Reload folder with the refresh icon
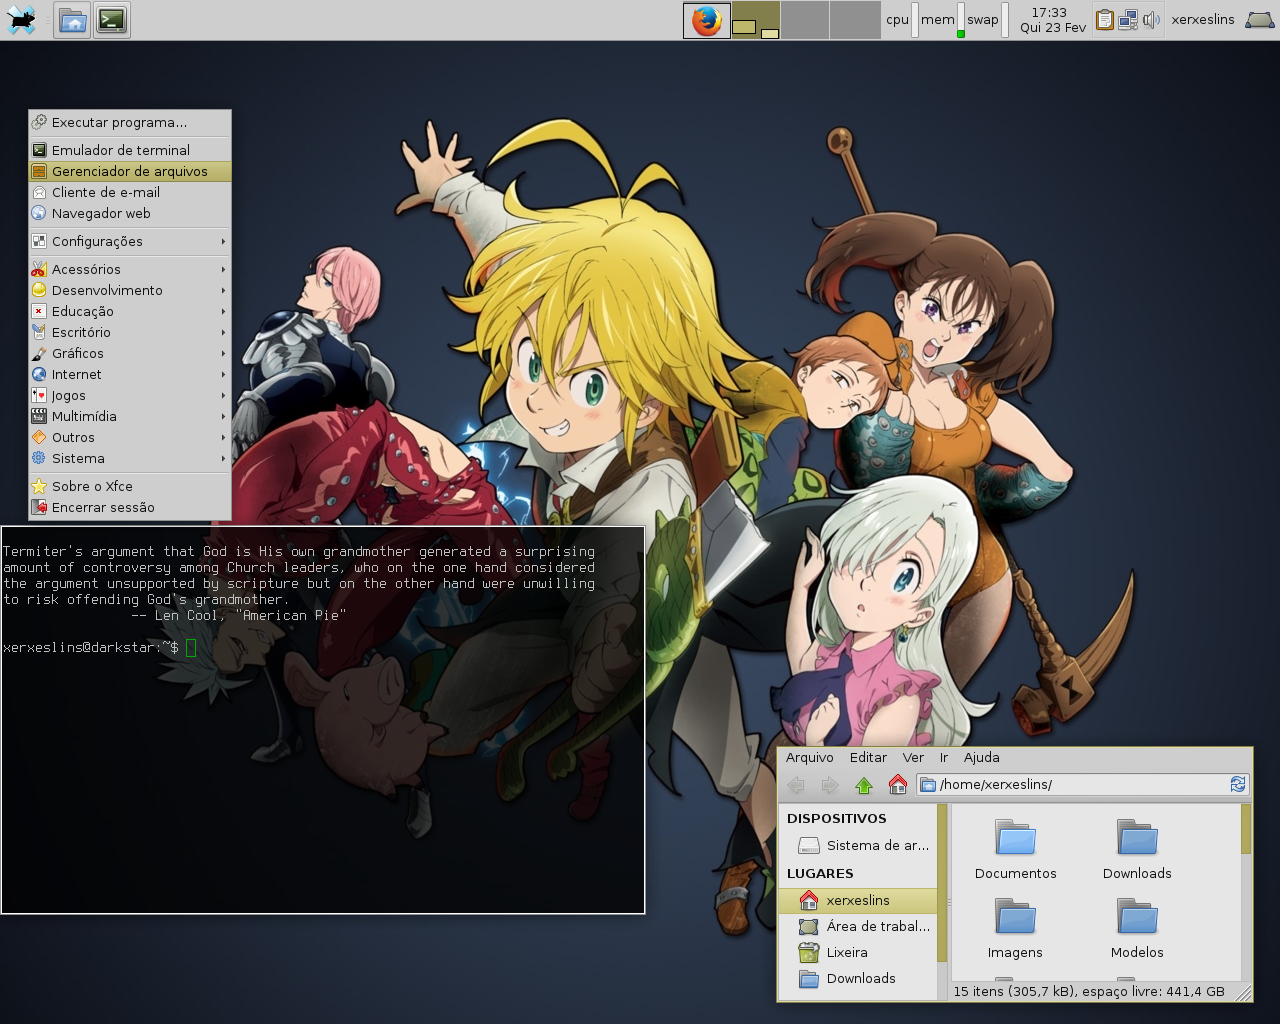The image size is (1280, 1024). [x=1238, y=785]
